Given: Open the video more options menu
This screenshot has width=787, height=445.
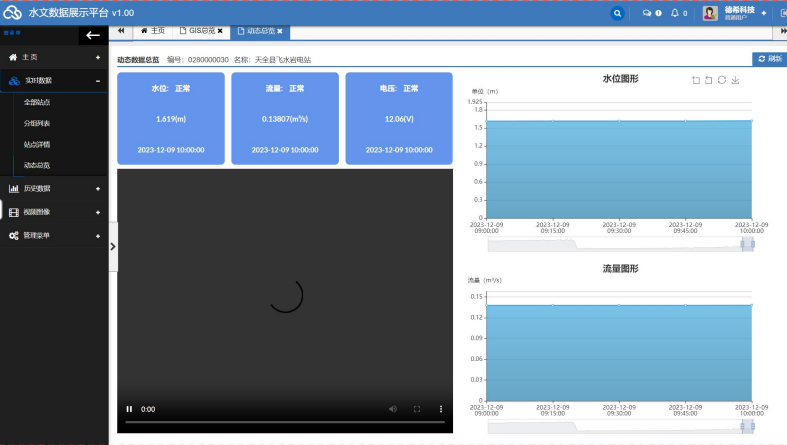Looking at the screenshot, I should pyautogui.click(x=441, y=409).
